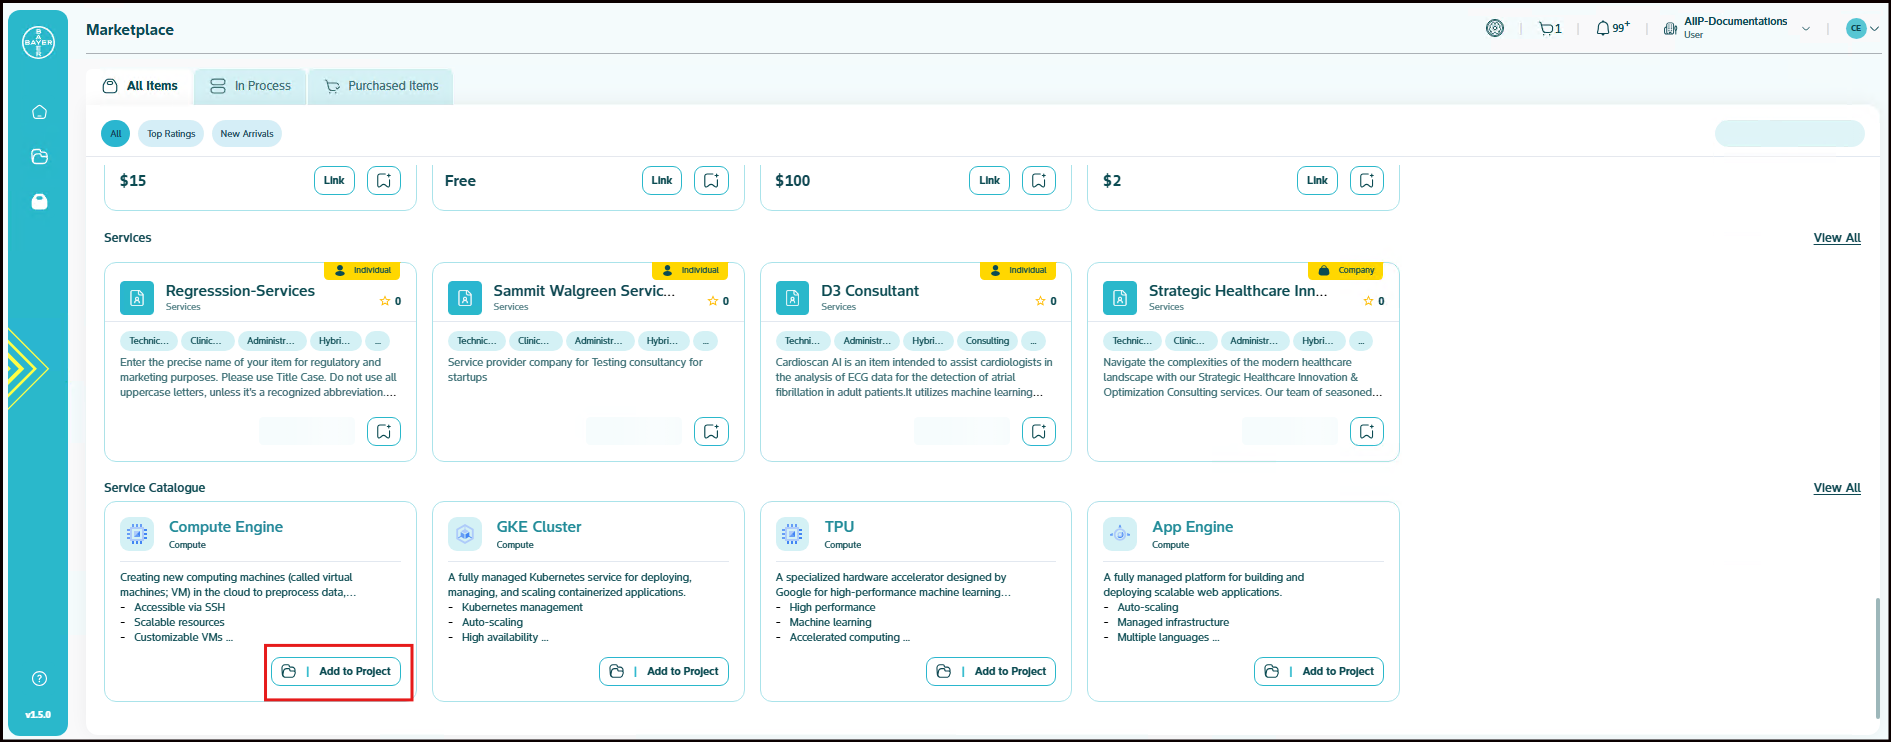Bookmark the Regresssion-Services card
The image size is (1891, 742).
click(x=384, y=432)
